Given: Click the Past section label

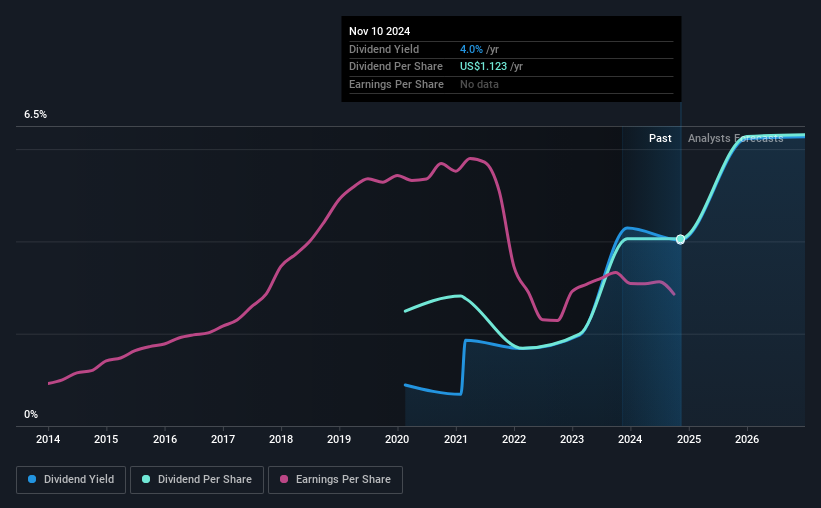Looking at the screenshot, I should (660, 138).
